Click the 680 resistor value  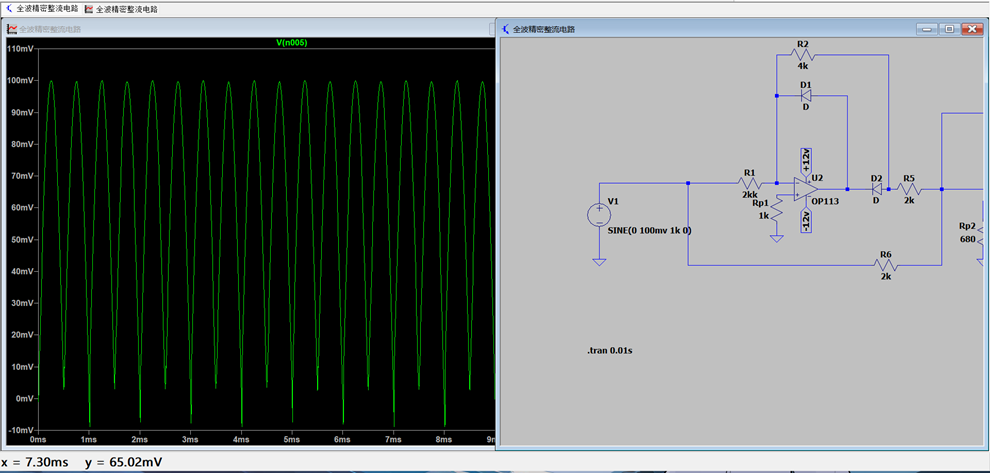(x=968, y=239)
